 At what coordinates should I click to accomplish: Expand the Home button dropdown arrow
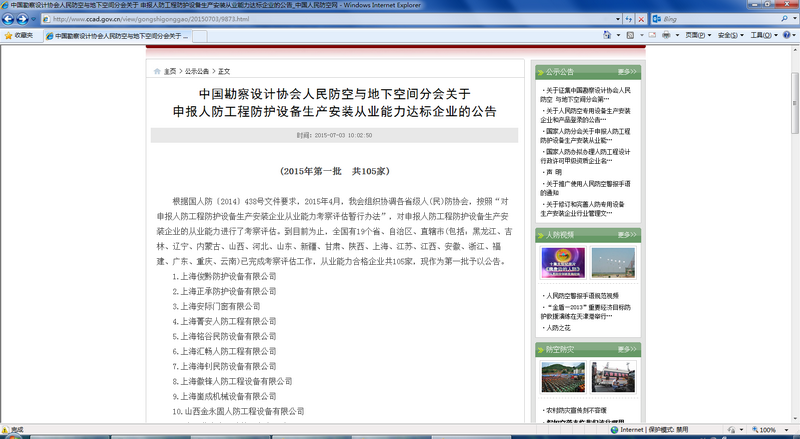[618, 35]
